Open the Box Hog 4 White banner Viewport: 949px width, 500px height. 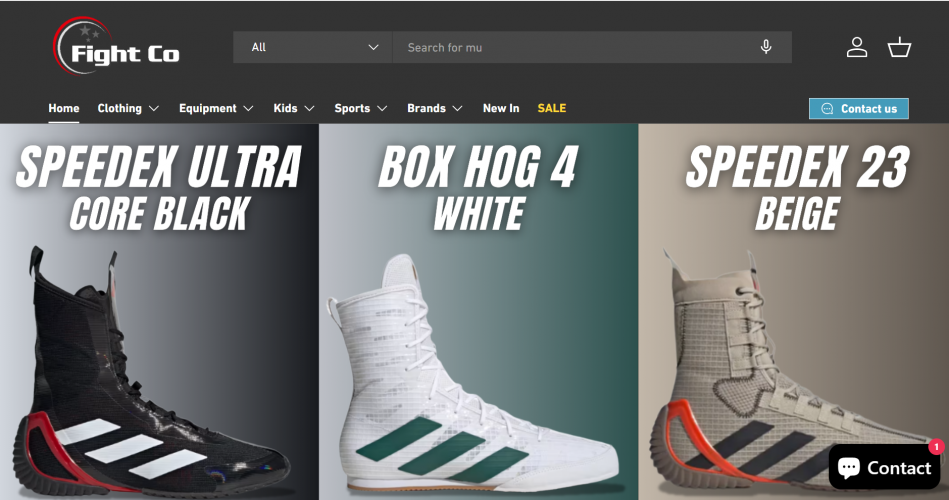tap(478, 312)
